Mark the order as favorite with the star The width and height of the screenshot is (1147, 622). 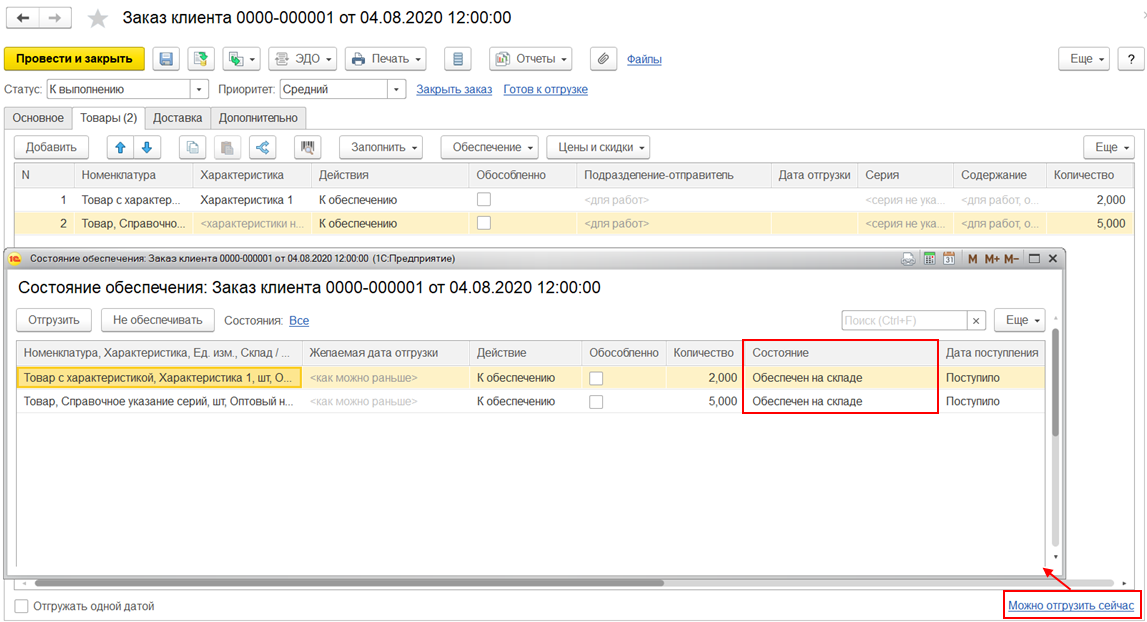[97, 18]
